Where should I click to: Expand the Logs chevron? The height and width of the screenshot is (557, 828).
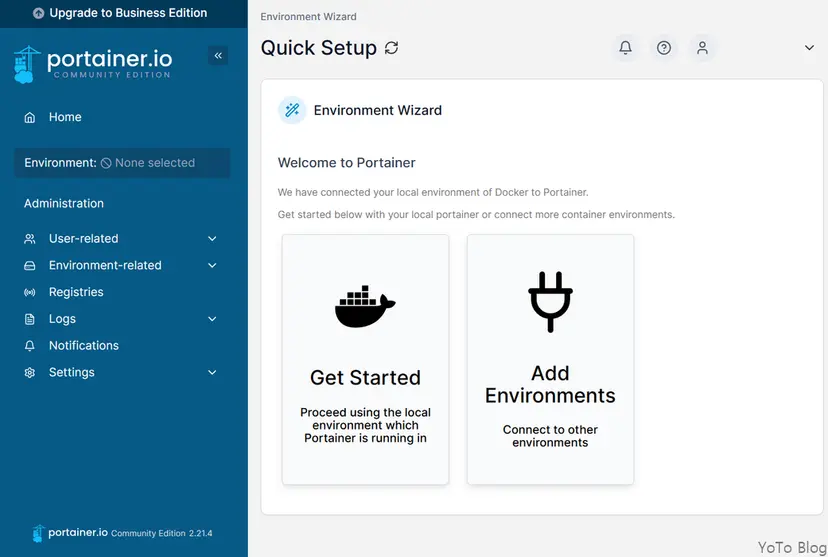(212, 319)
